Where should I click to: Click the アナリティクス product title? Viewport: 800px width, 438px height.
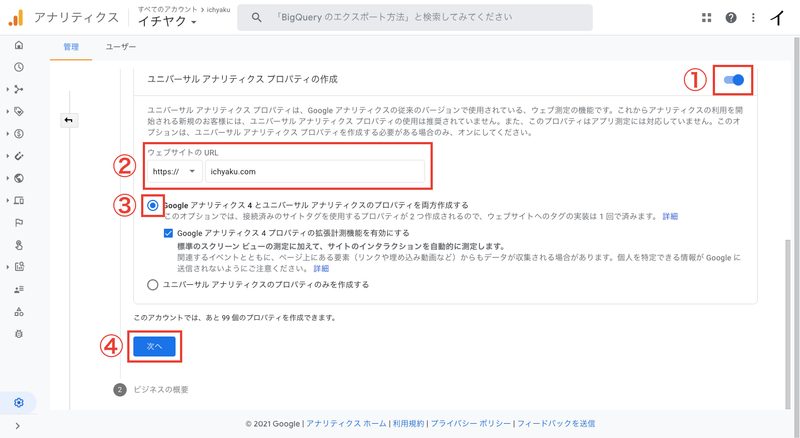point(77,17)
